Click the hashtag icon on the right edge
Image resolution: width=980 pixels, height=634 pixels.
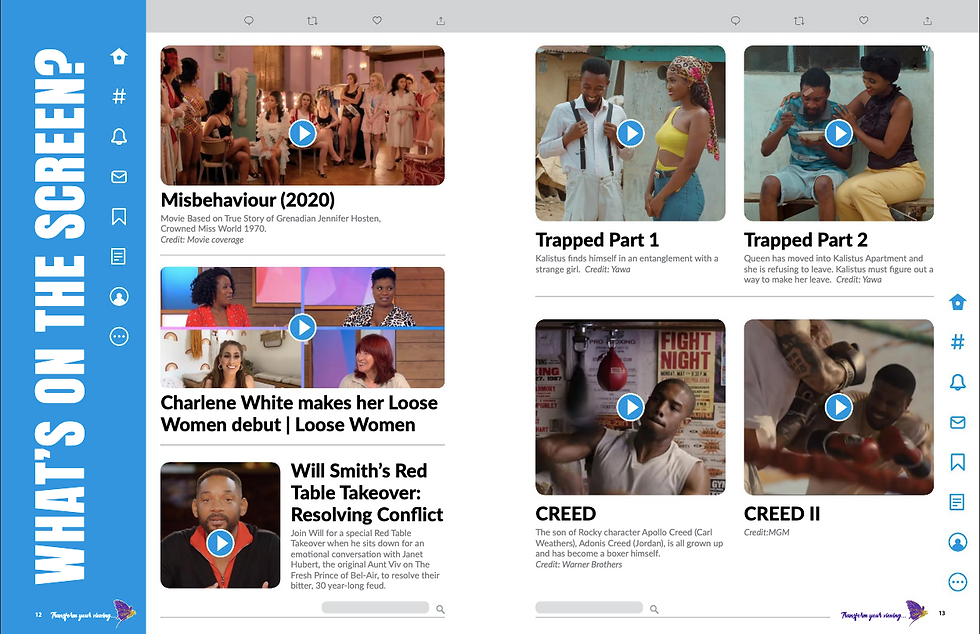[x=958, y=342]
